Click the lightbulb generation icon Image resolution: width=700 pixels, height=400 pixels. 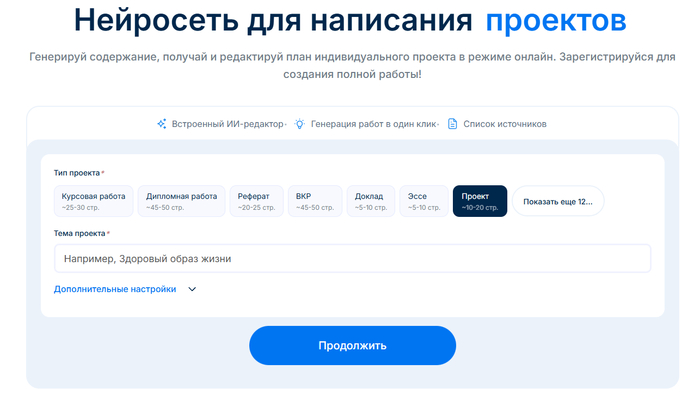coord(299,124)
